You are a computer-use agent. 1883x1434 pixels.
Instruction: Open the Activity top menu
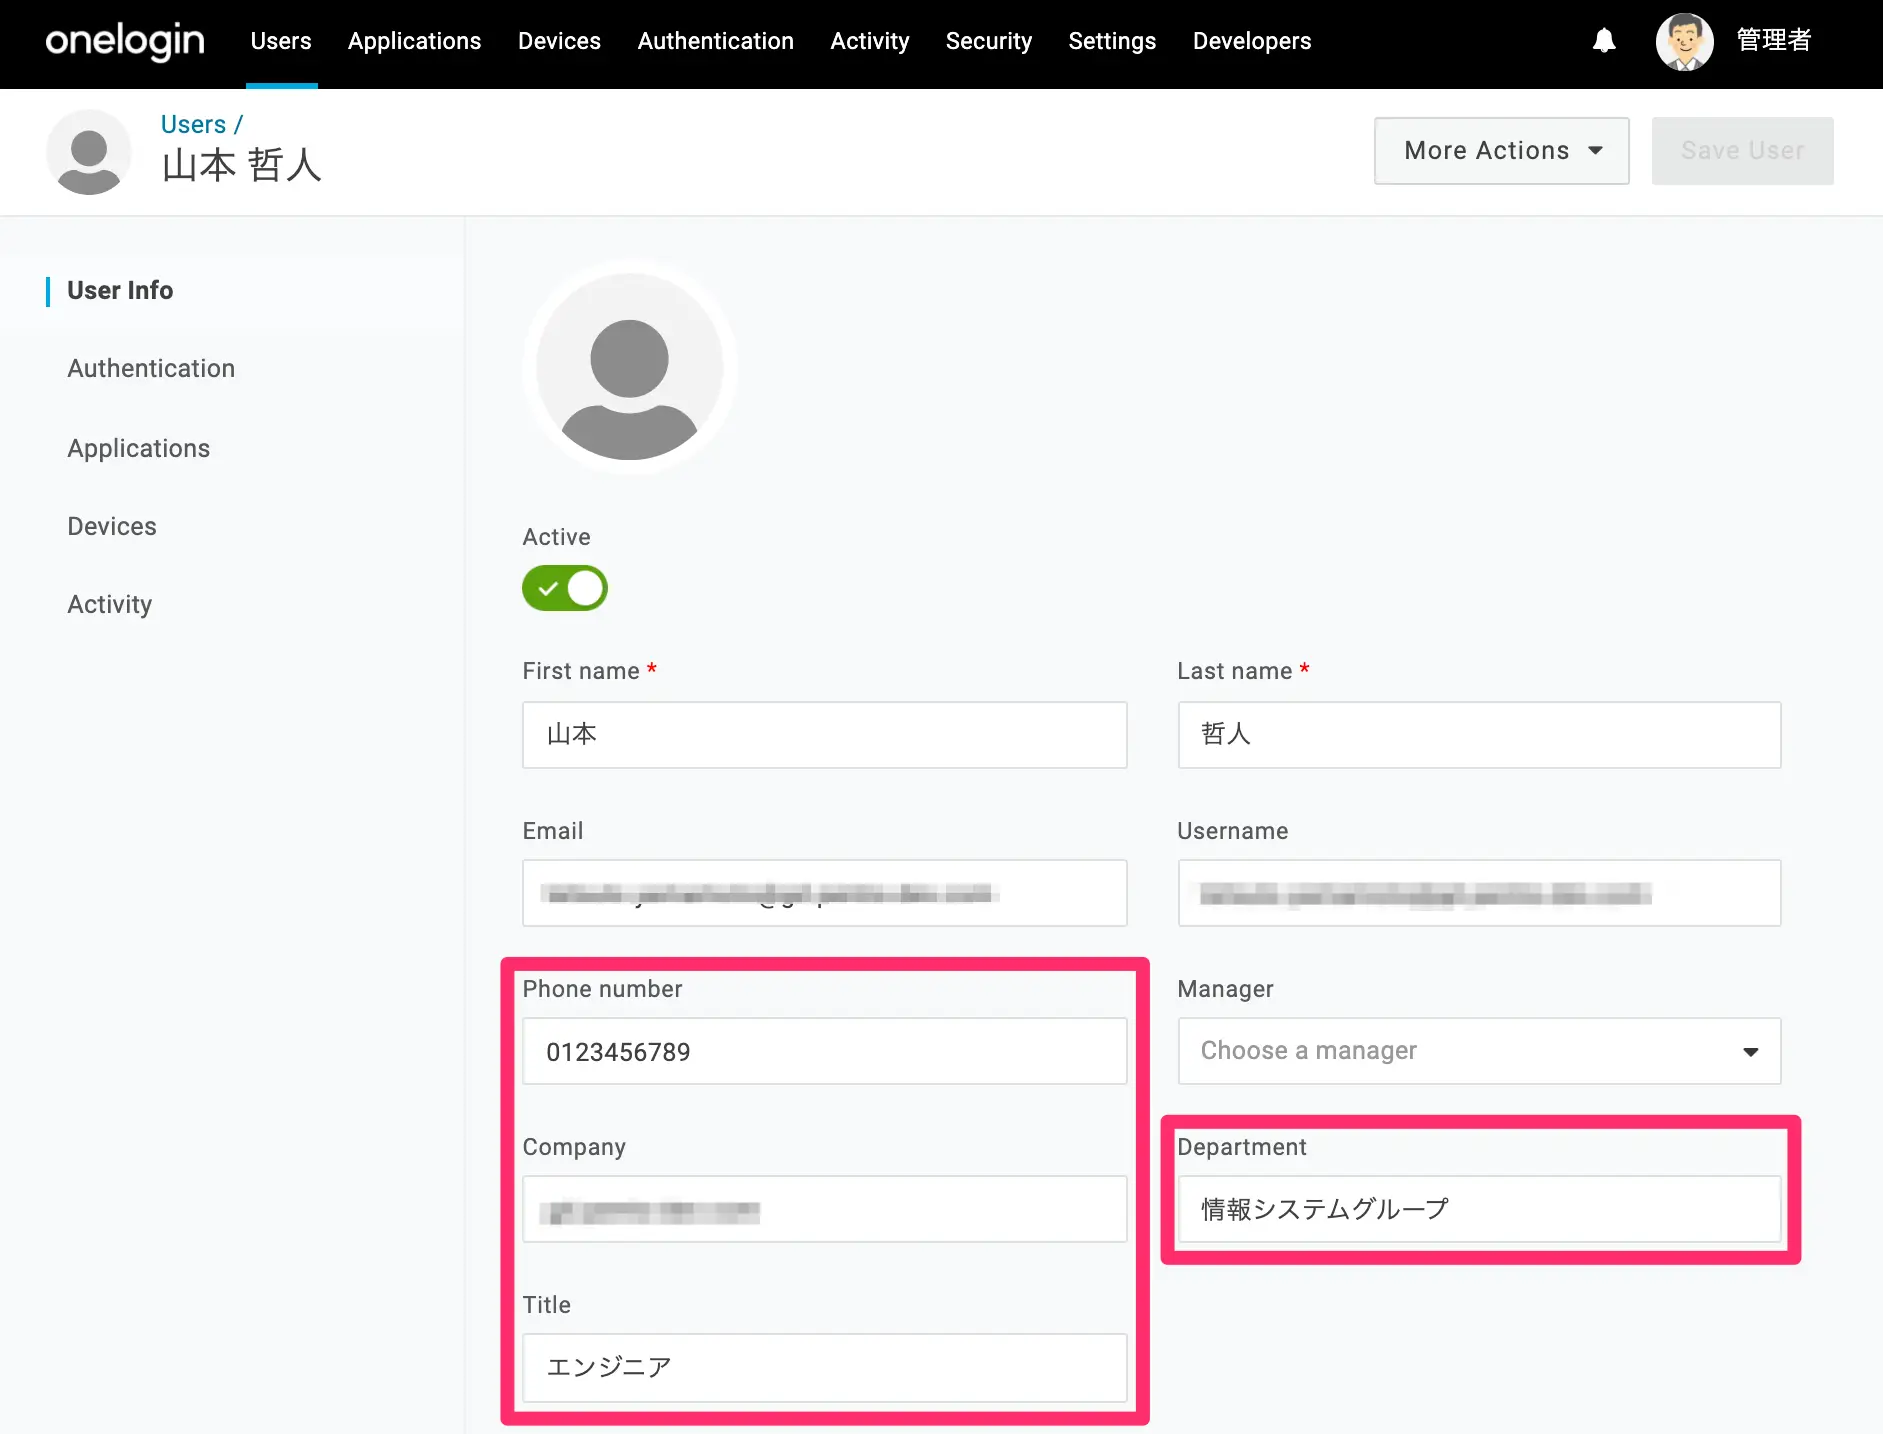(870, 41)
